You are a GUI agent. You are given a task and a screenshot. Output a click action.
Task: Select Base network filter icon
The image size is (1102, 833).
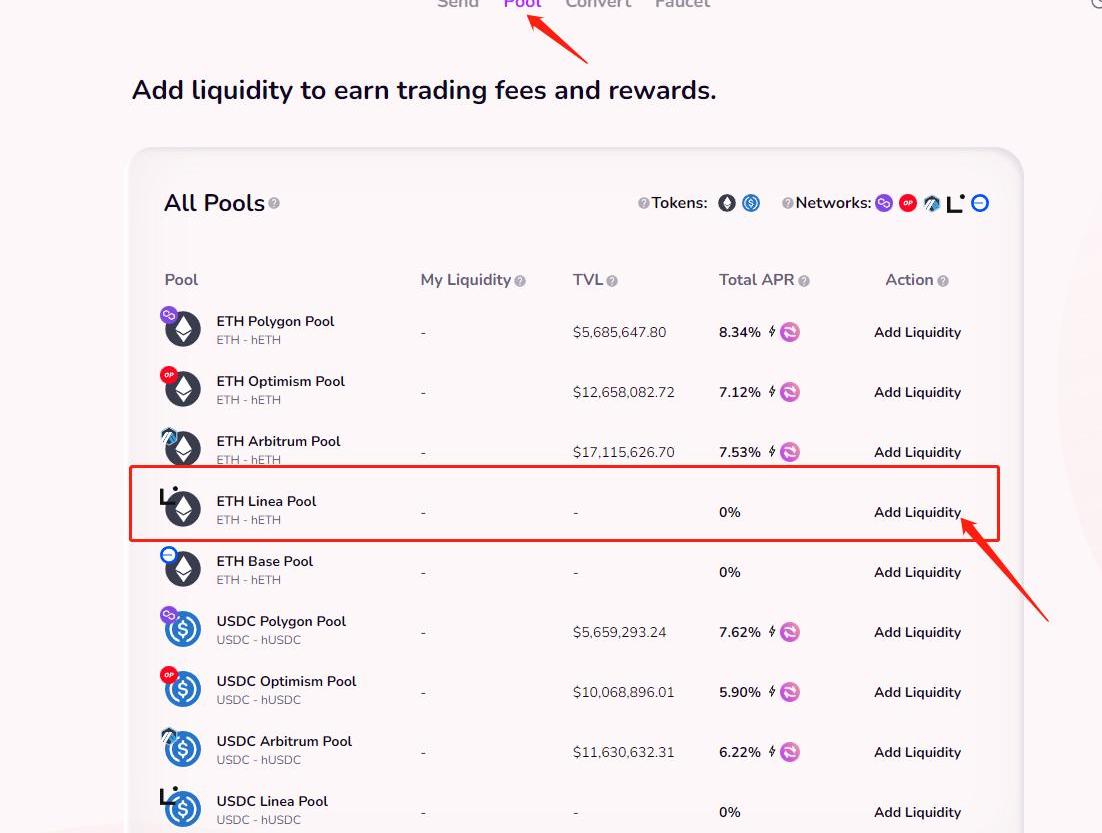coord(980,203)
